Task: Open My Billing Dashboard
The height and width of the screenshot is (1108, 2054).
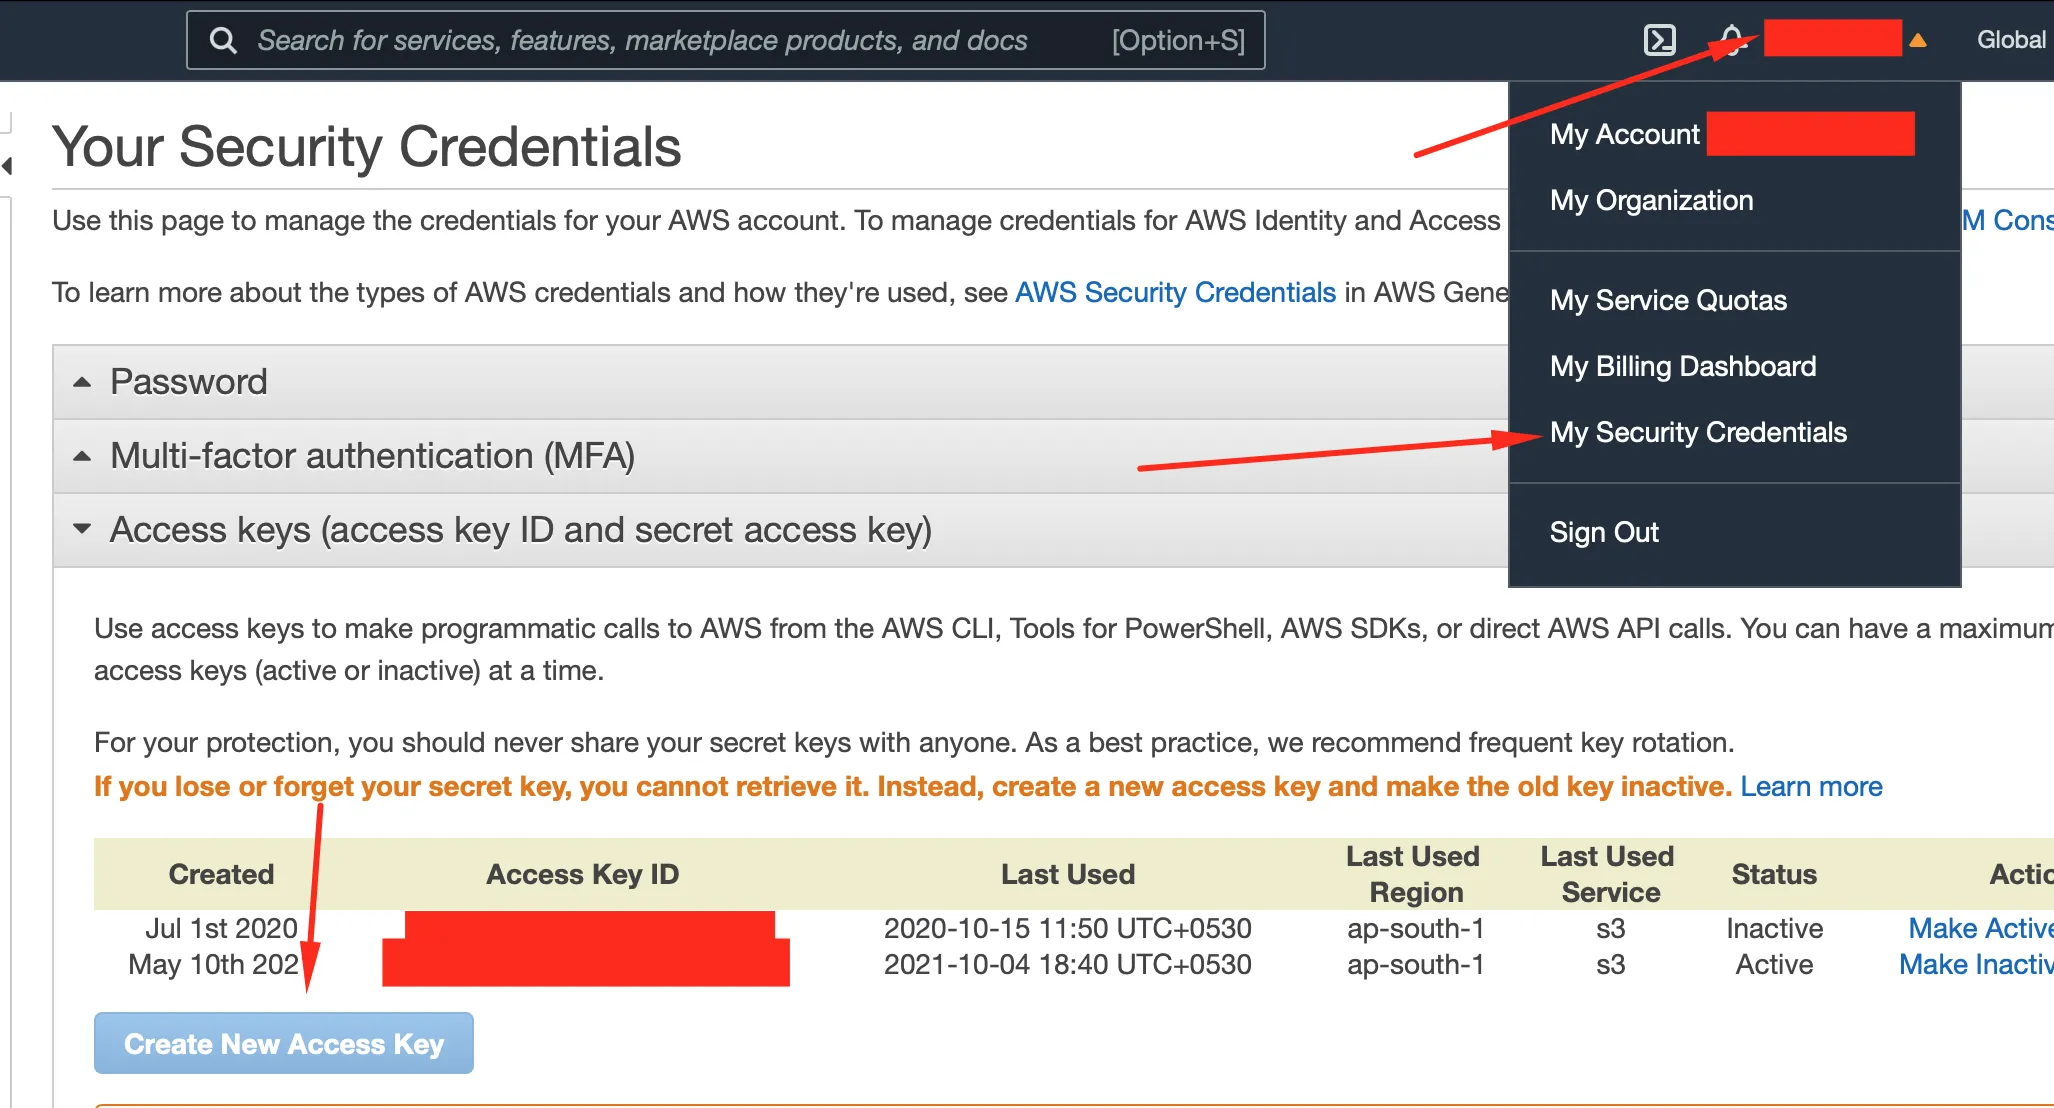Action: (1682, 366)
